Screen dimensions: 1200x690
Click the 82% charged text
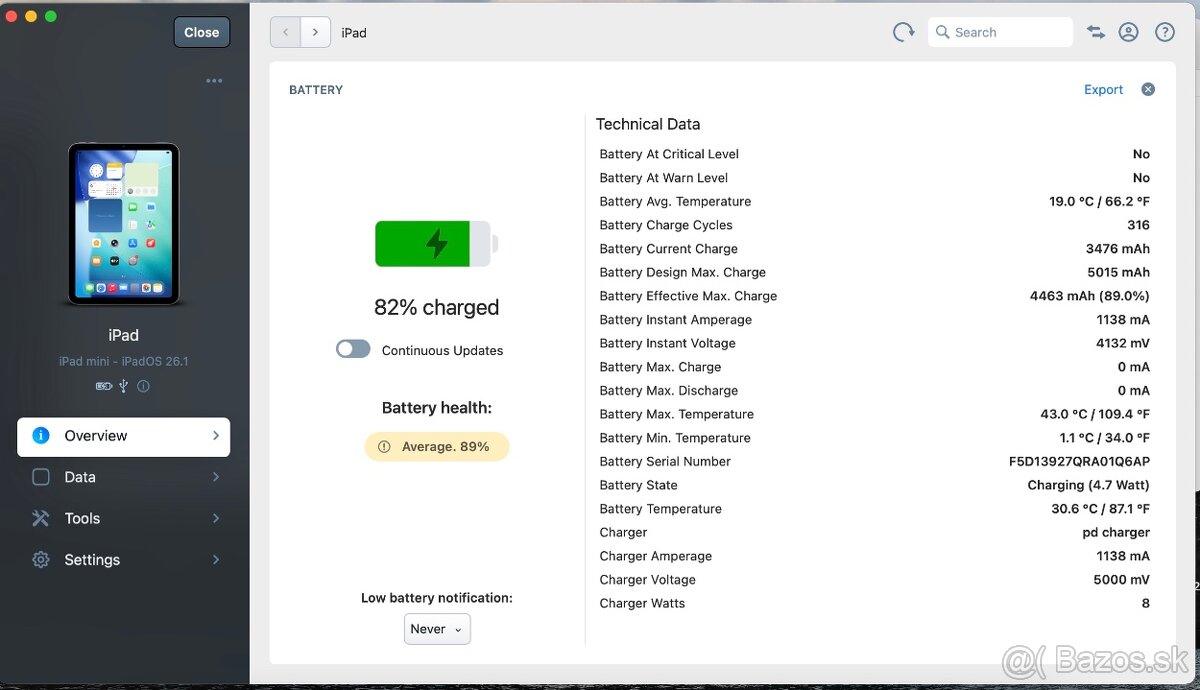coord(436,308)
